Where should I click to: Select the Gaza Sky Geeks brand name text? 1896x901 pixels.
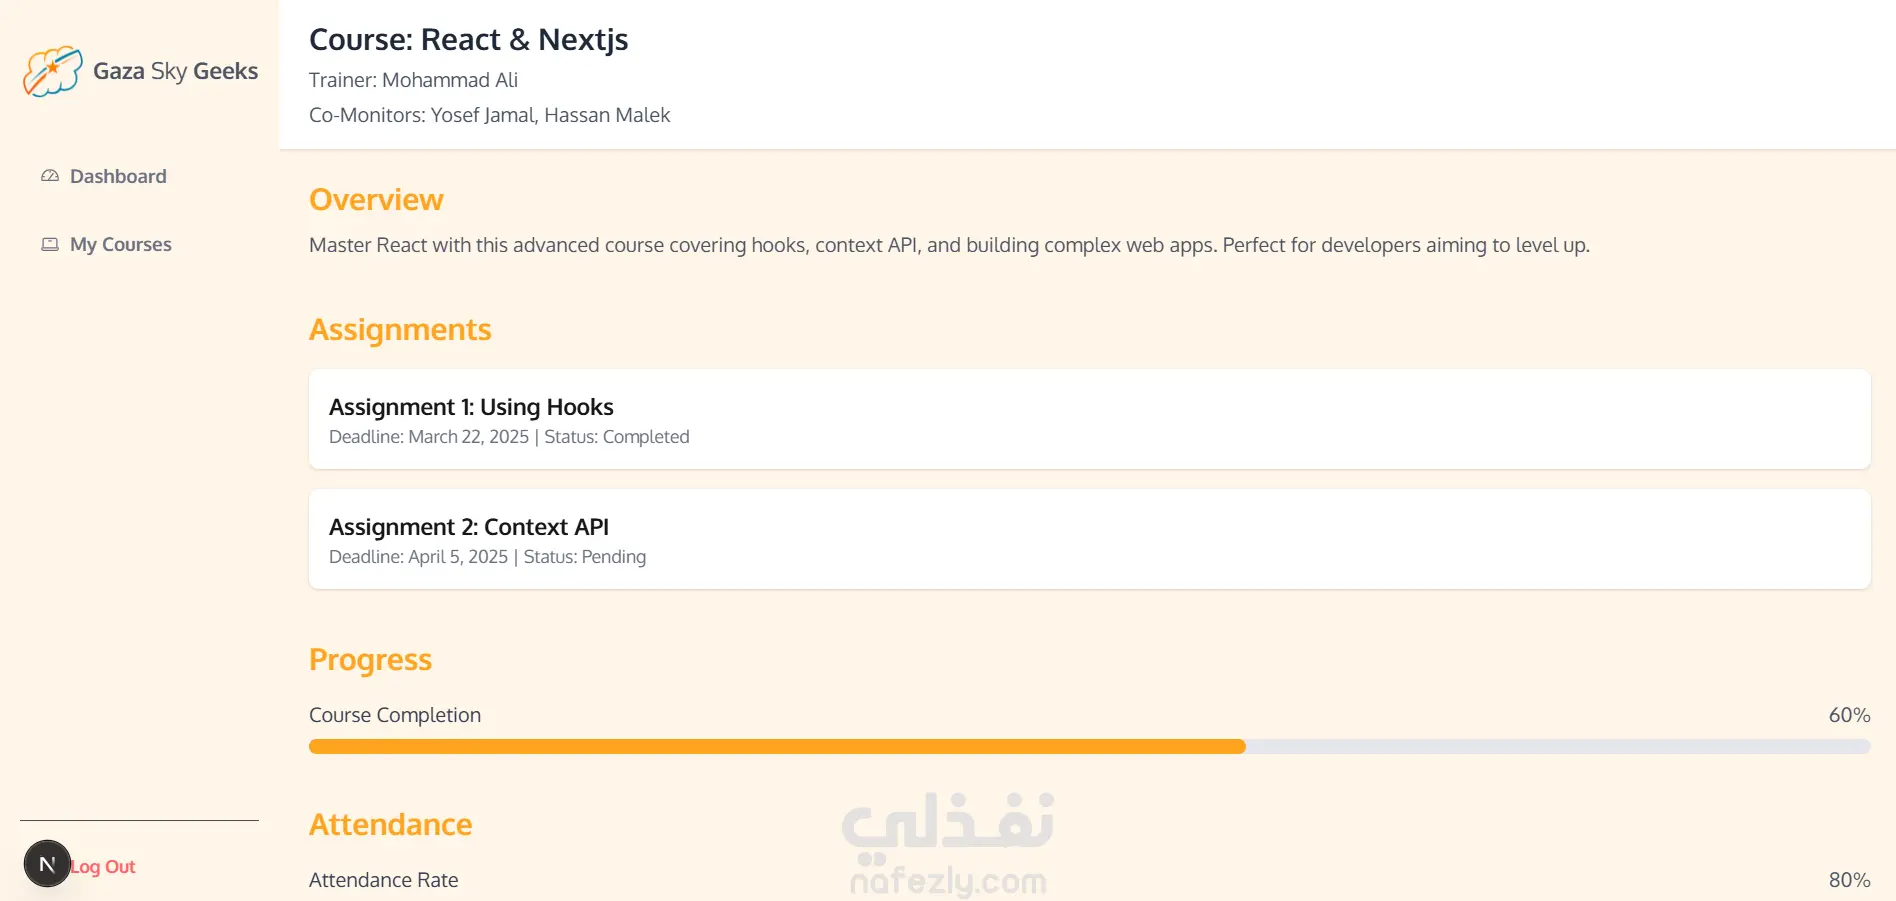175,71
